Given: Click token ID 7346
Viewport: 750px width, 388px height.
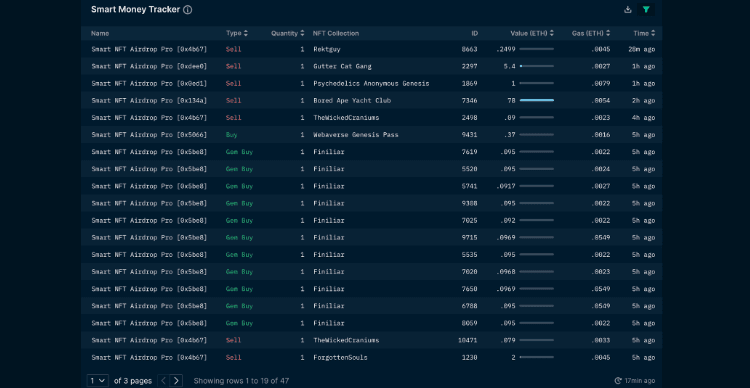Looking at the screenshot, I should click(x=469, y=101).
